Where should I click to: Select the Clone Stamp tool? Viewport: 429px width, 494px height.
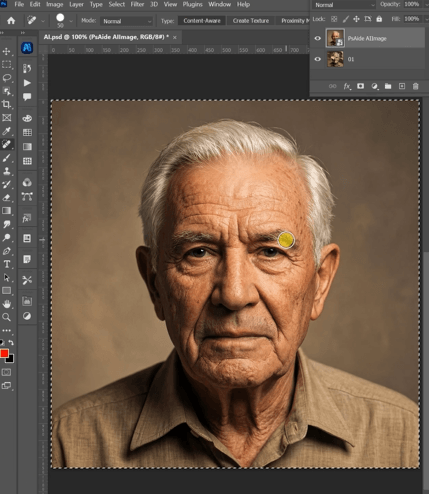click(6, 171)
